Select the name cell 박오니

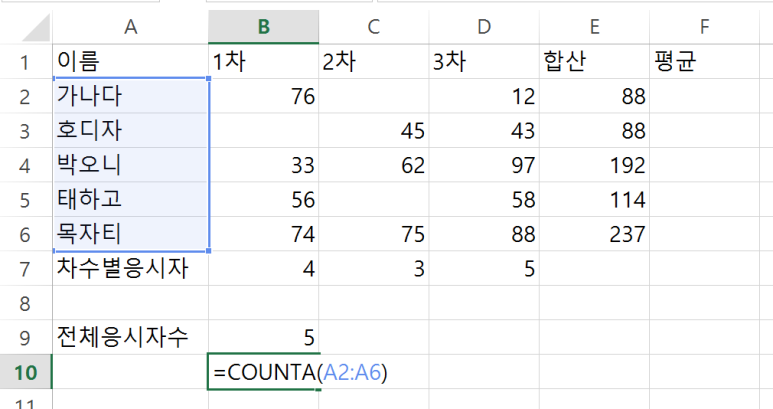(x=130, y=165)
